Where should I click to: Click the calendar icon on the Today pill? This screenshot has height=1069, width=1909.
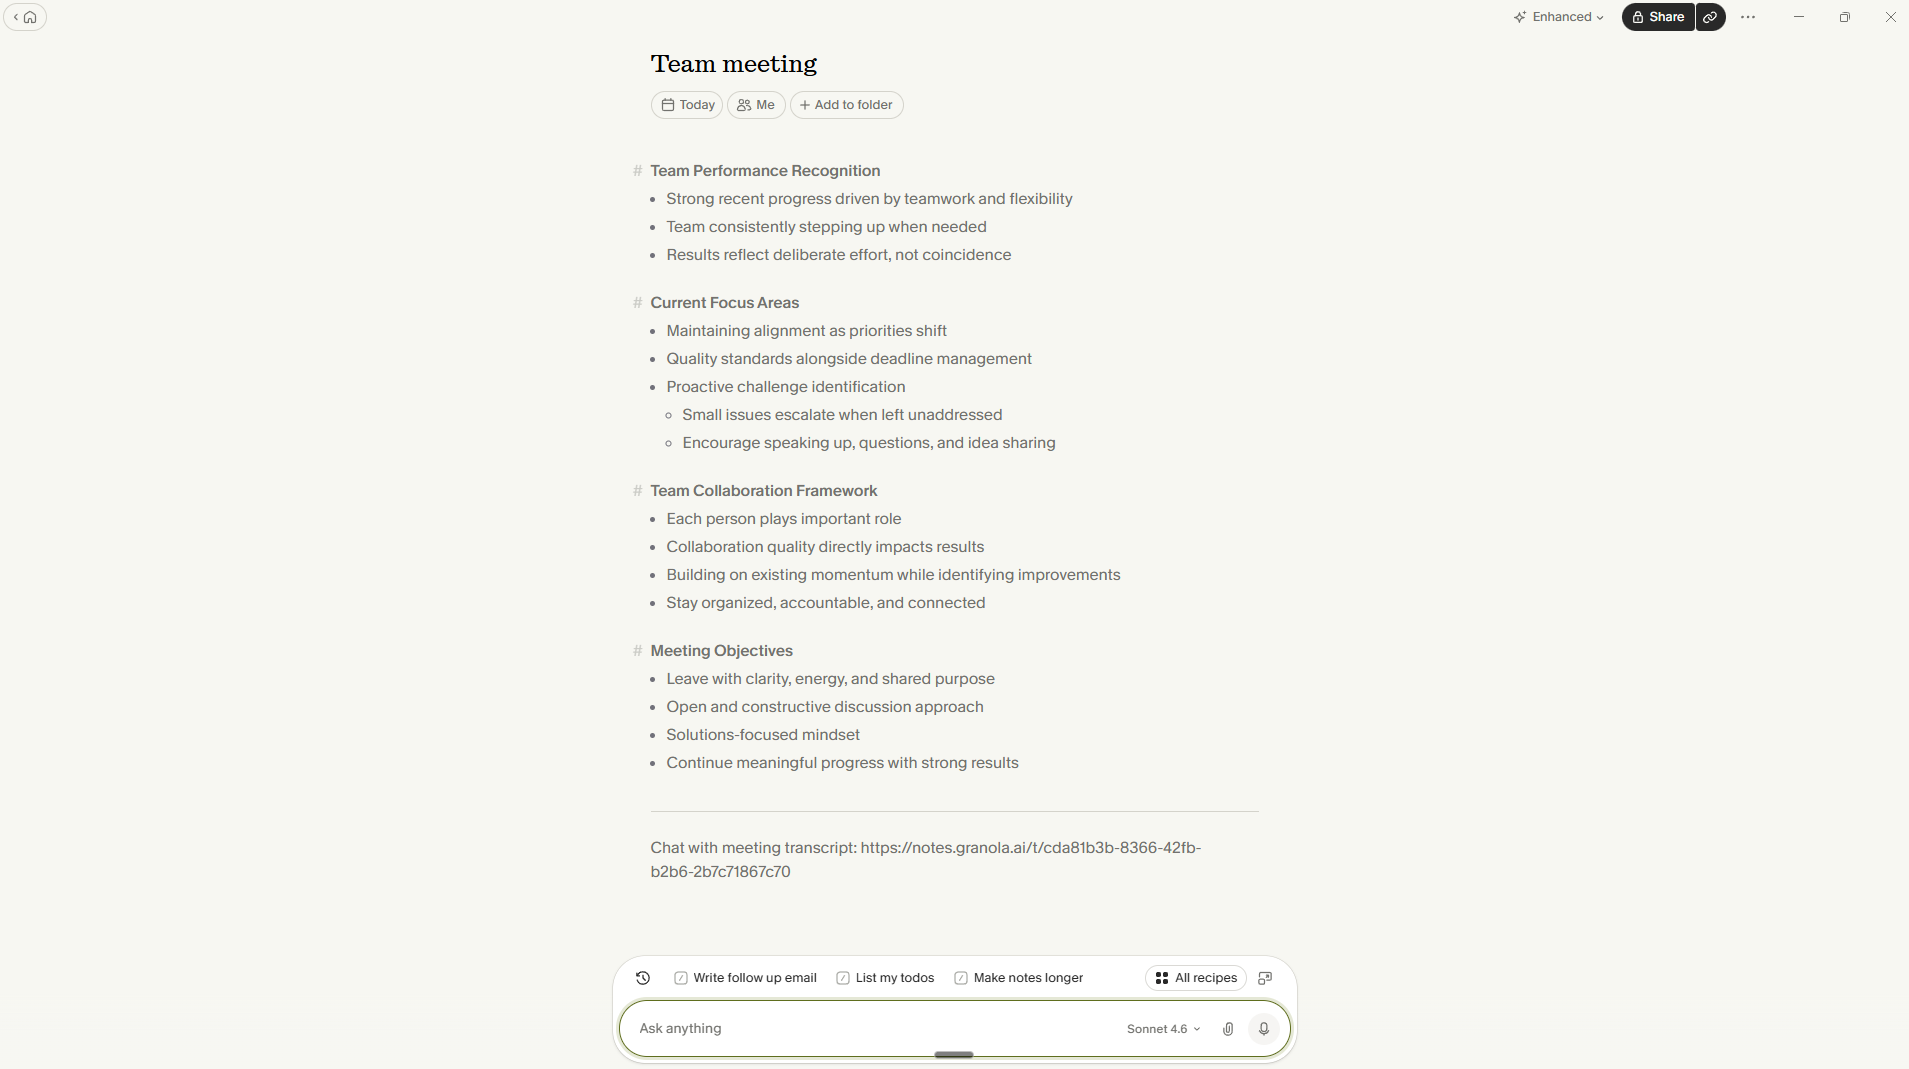click(668, 105)
